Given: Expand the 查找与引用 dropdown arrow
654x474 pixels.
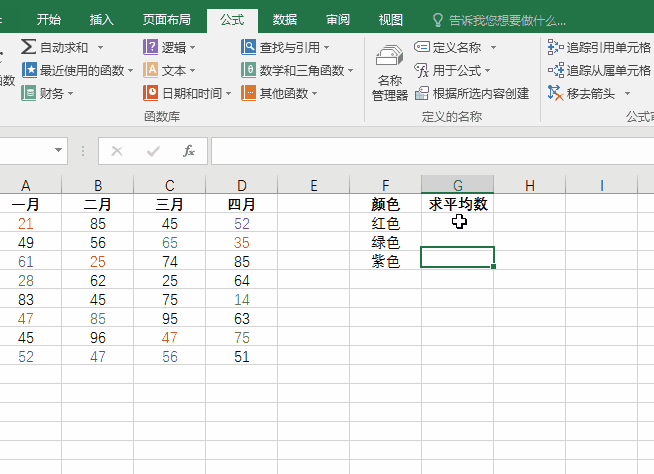Looking at the screenshot, I should pos(326,48).
